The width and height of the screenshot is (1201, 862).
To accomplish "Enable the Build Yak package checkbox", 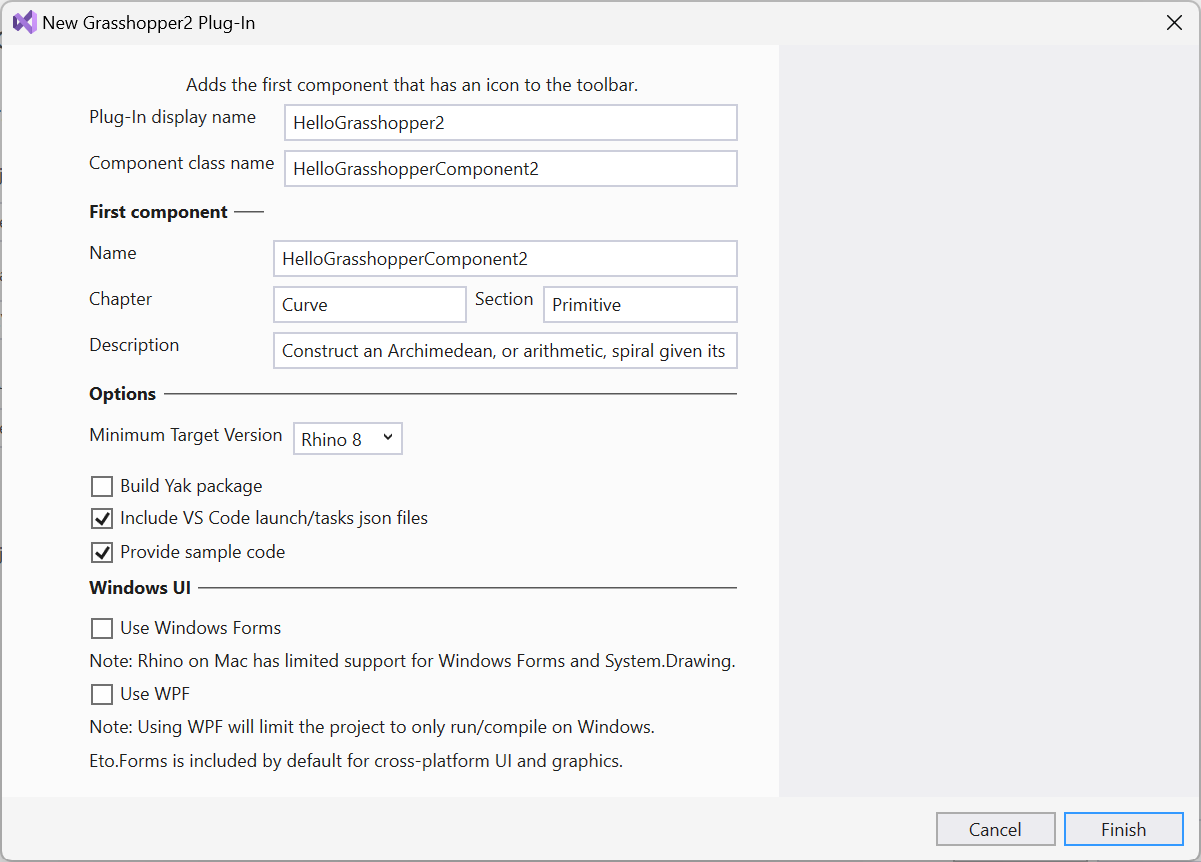I will pyautogui.click(x=102, y=487).
